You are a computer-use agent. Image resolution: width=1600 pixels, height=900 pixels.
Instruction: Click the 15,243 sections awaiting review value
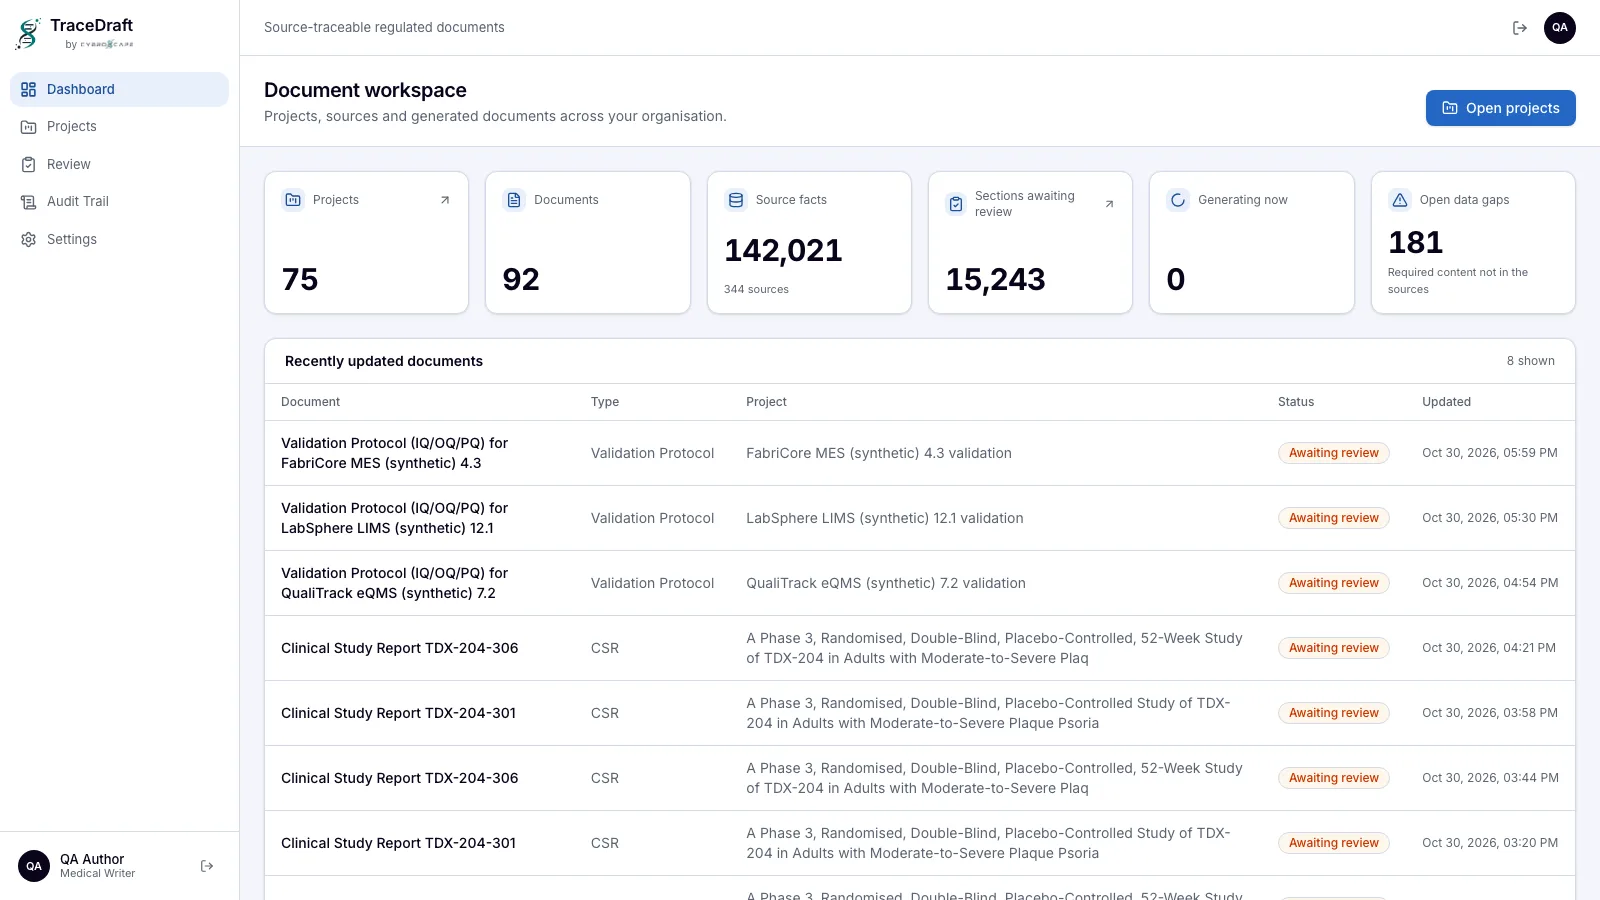pyautogui.click(x=995, y=279)
